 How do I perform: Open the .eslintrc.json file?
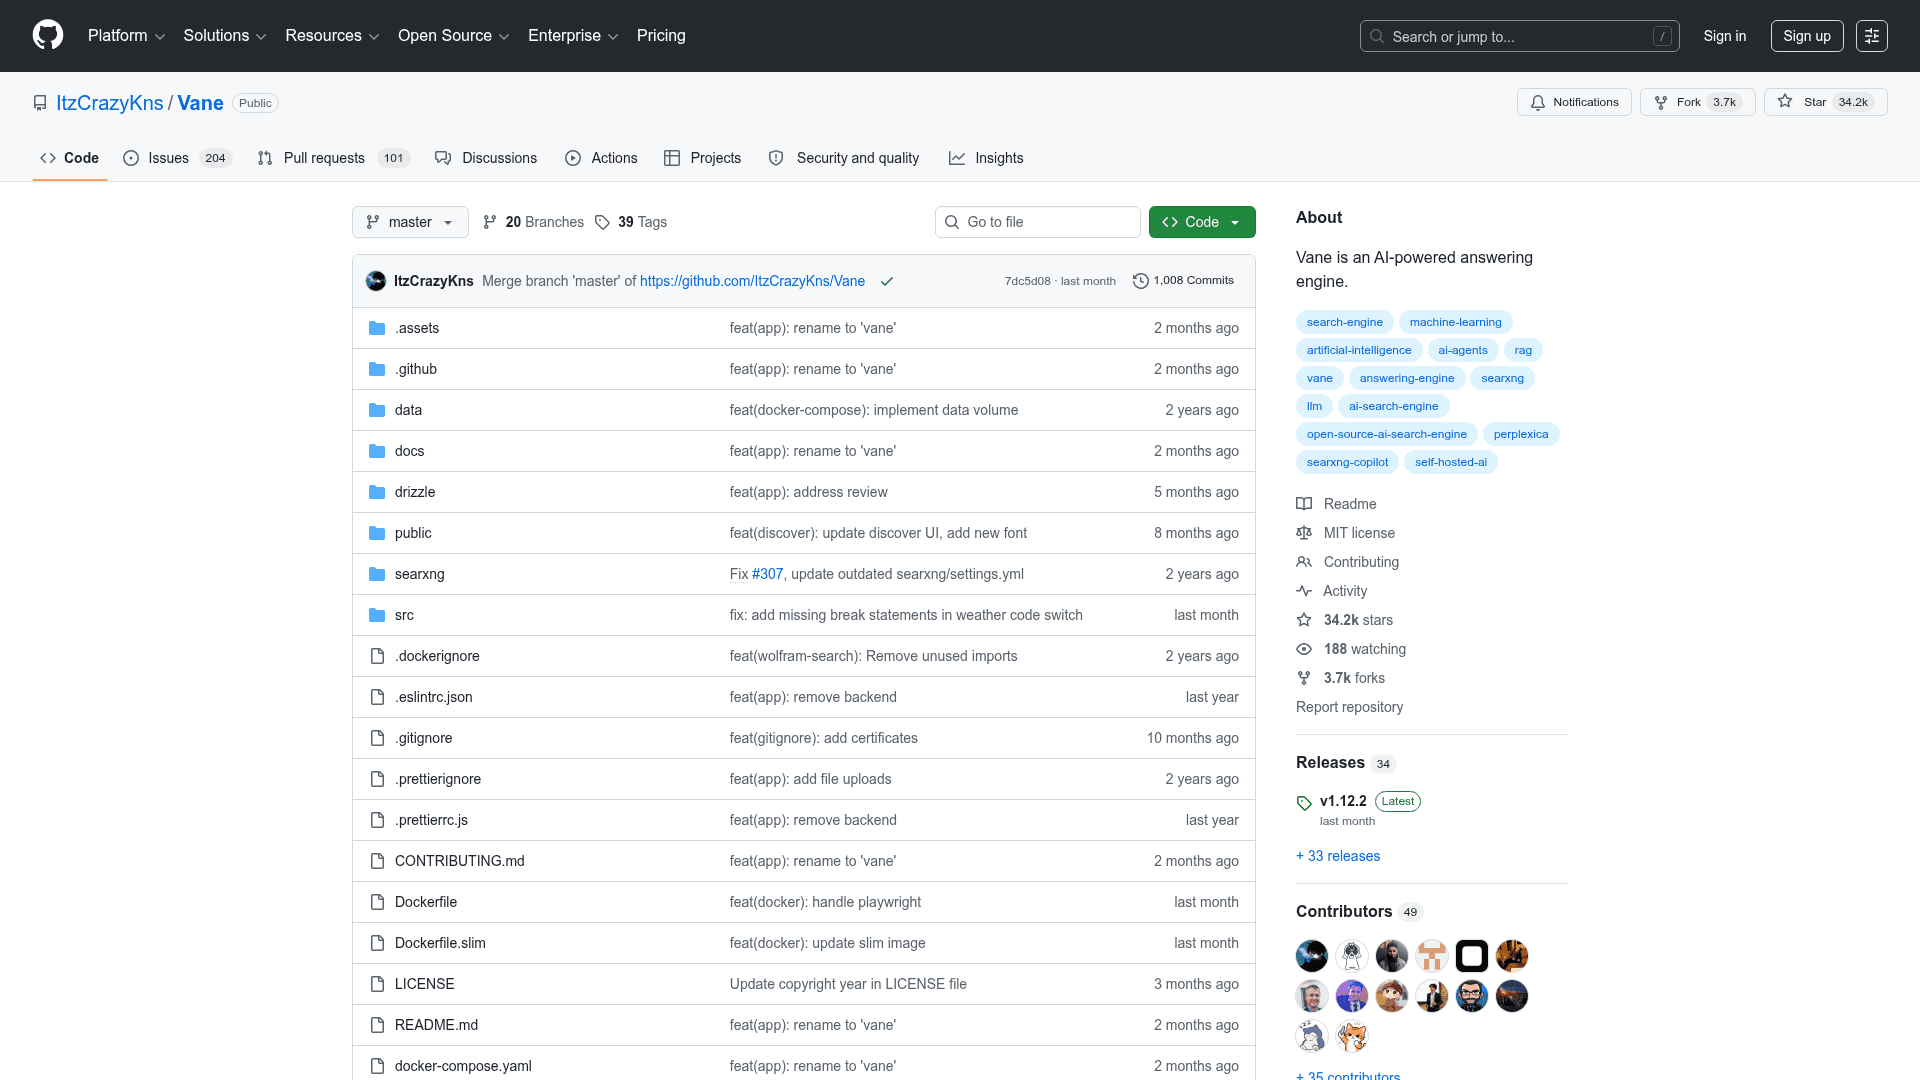(x=434, y=697)
